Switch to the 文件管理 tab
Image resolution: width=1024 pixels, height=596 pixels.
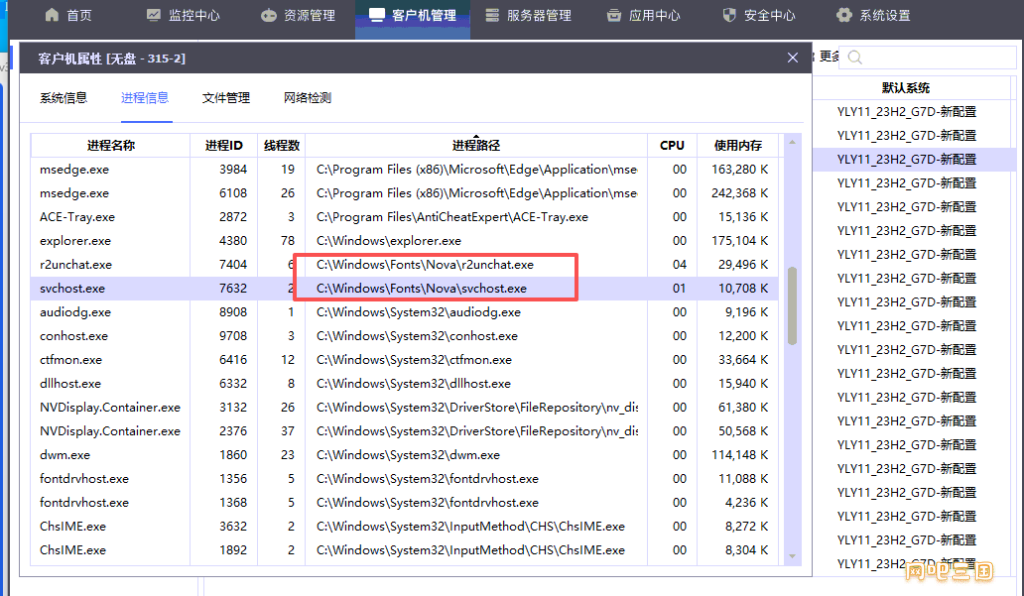(x=226, y=98)
